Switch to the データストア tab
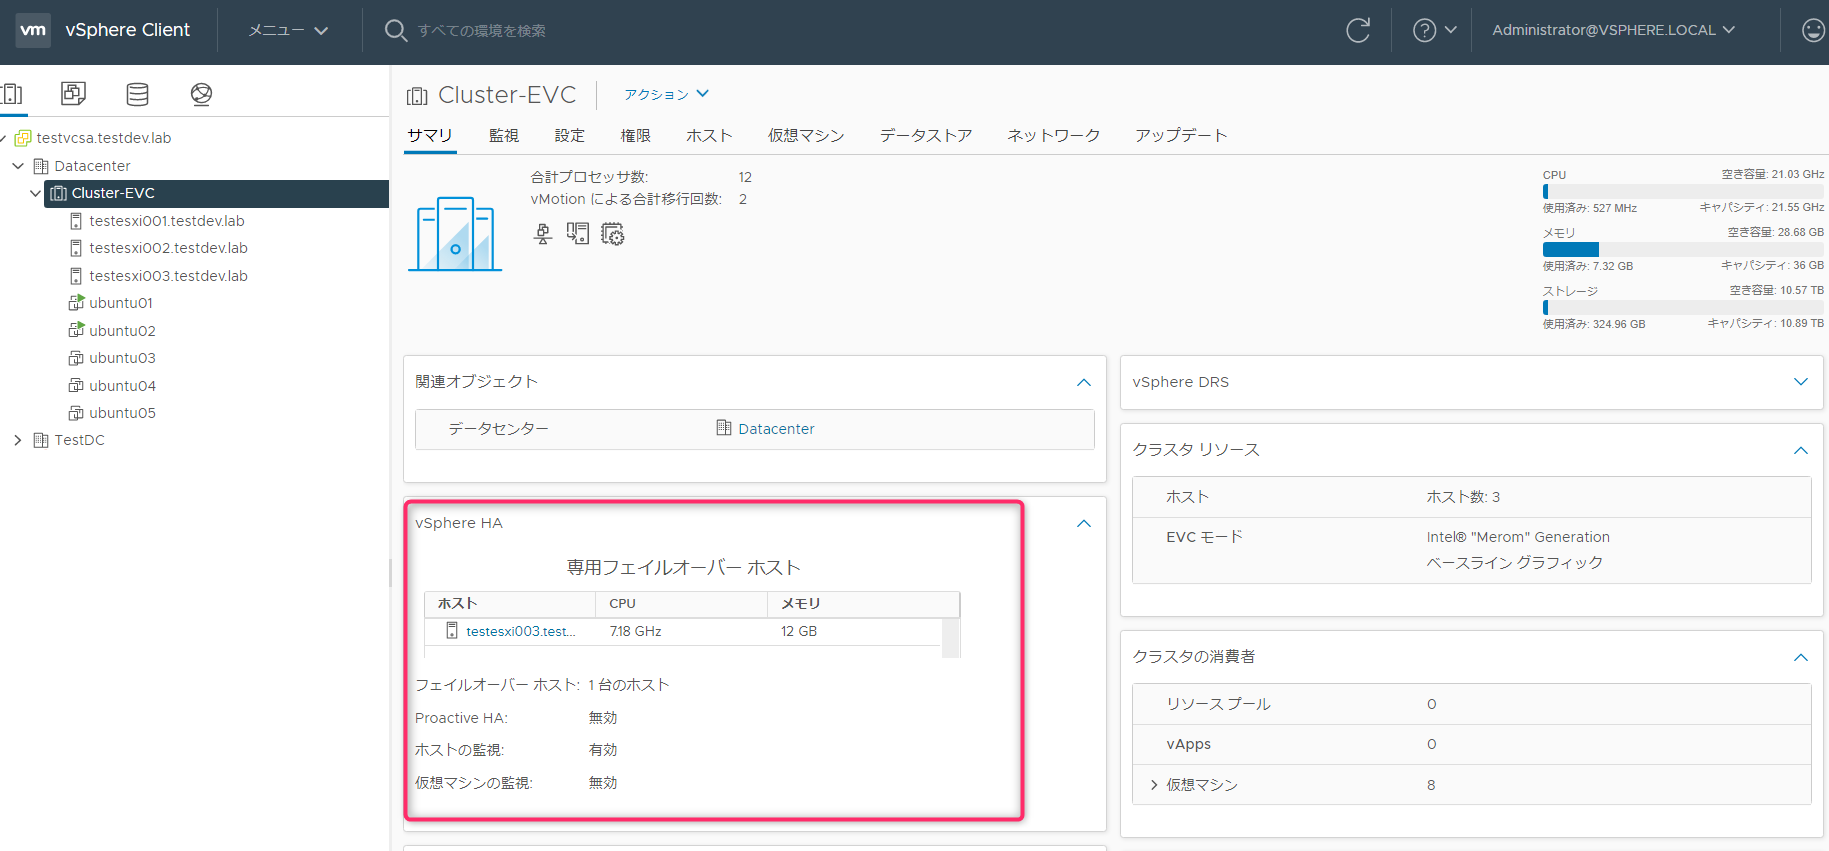Screen dimensions: 1829x851 tap(926, 135)
